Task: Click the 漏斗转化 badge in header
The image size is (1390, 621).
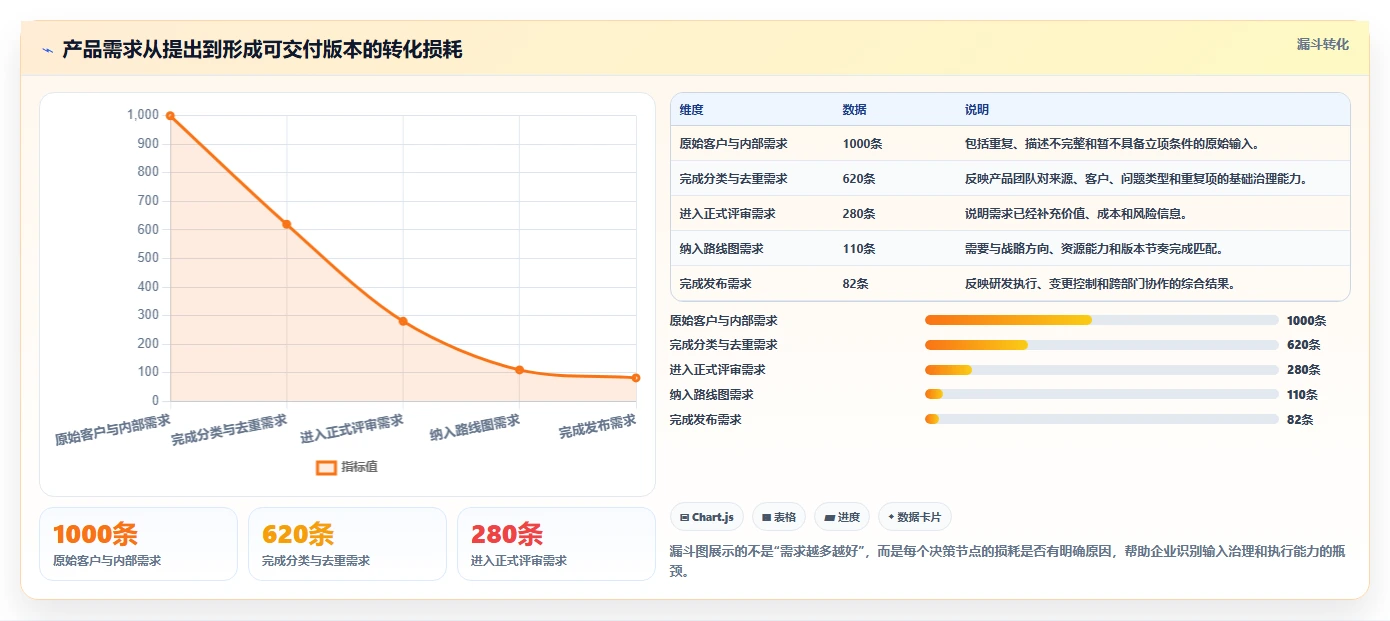Action: [x=1323, y=45]
